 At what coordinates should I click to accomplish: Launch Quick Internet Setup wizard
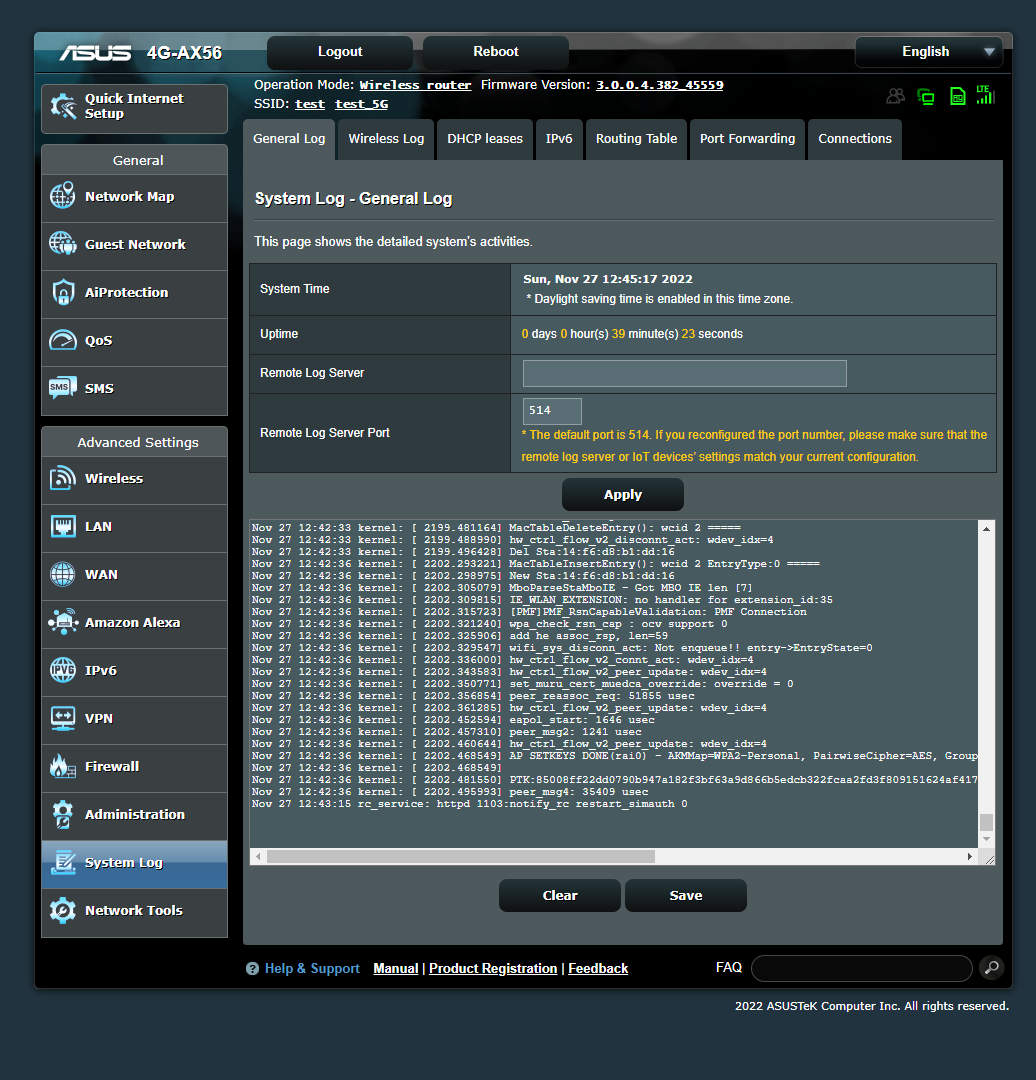(134, 107)
